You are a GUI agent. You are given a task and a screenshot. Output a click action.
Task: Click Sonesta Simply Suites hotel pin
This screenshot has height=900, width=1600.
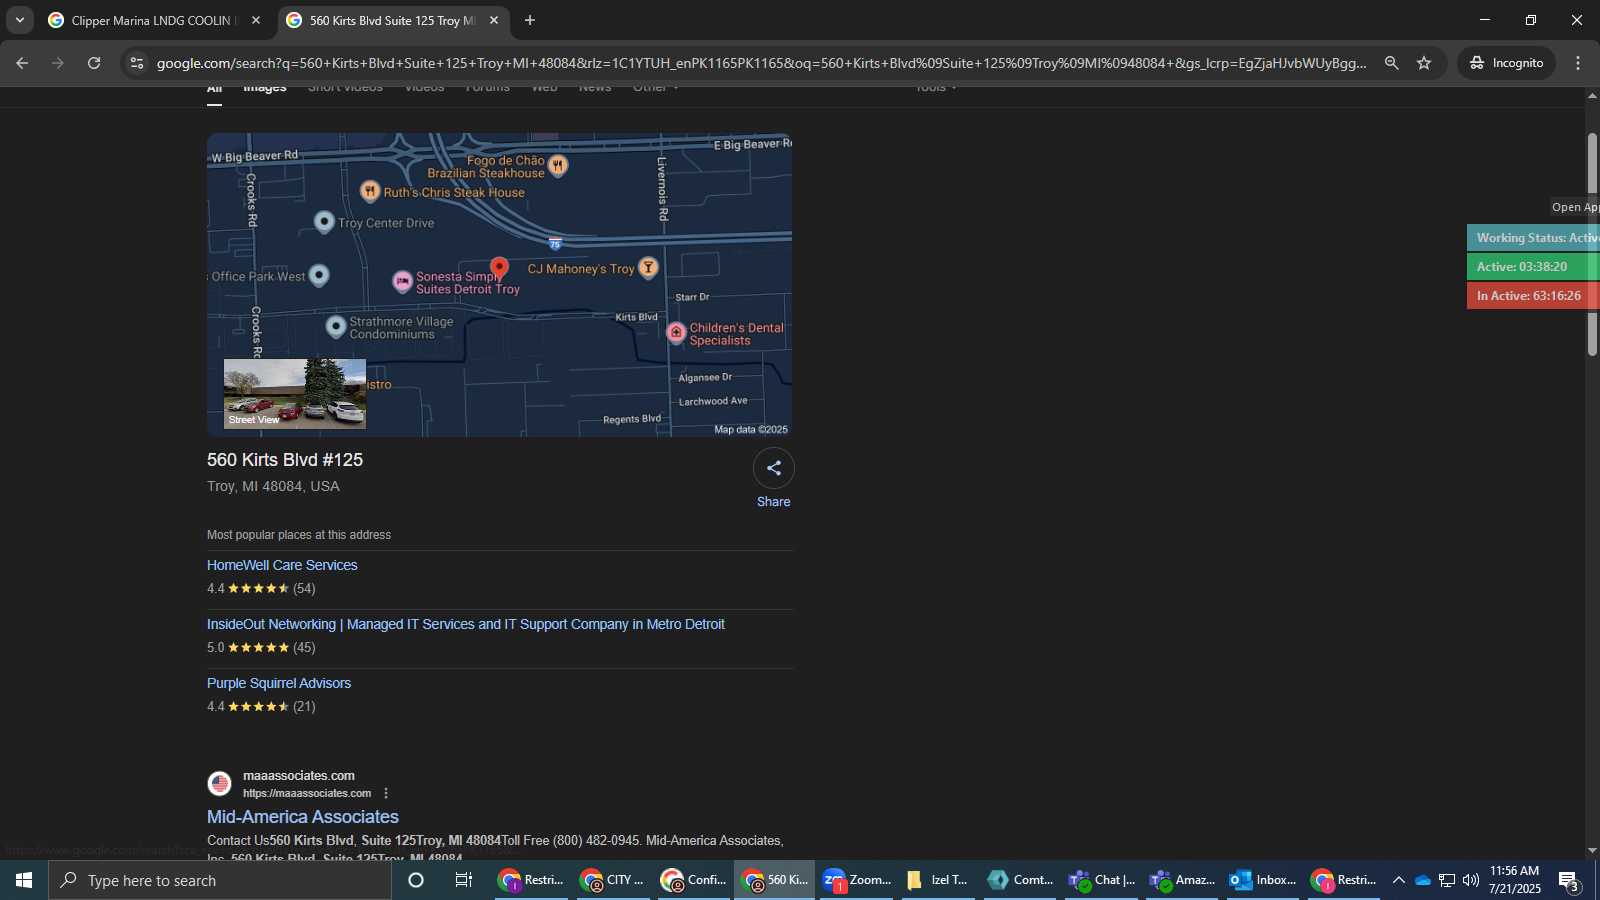pyautogui.click(x=402, y=282)
